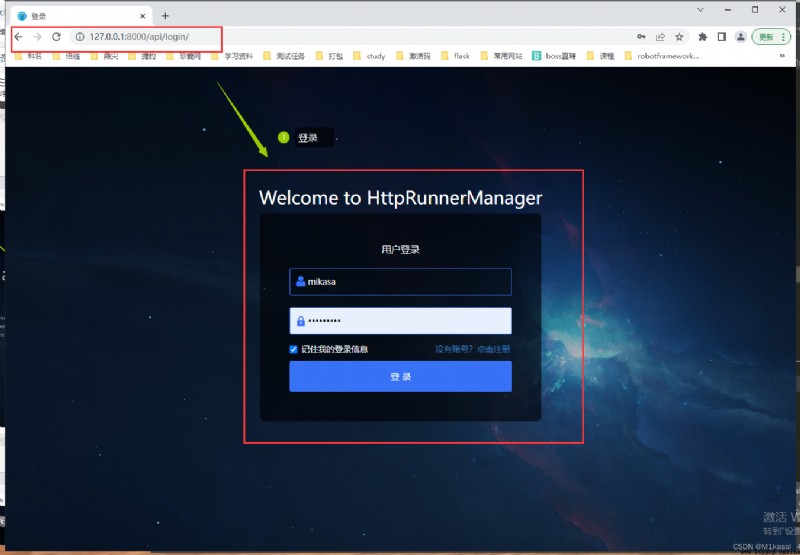The height and width of the screenshot is (555, 800).
Task: Toggle the browser side panel icon
Action: tap(721, 37)
